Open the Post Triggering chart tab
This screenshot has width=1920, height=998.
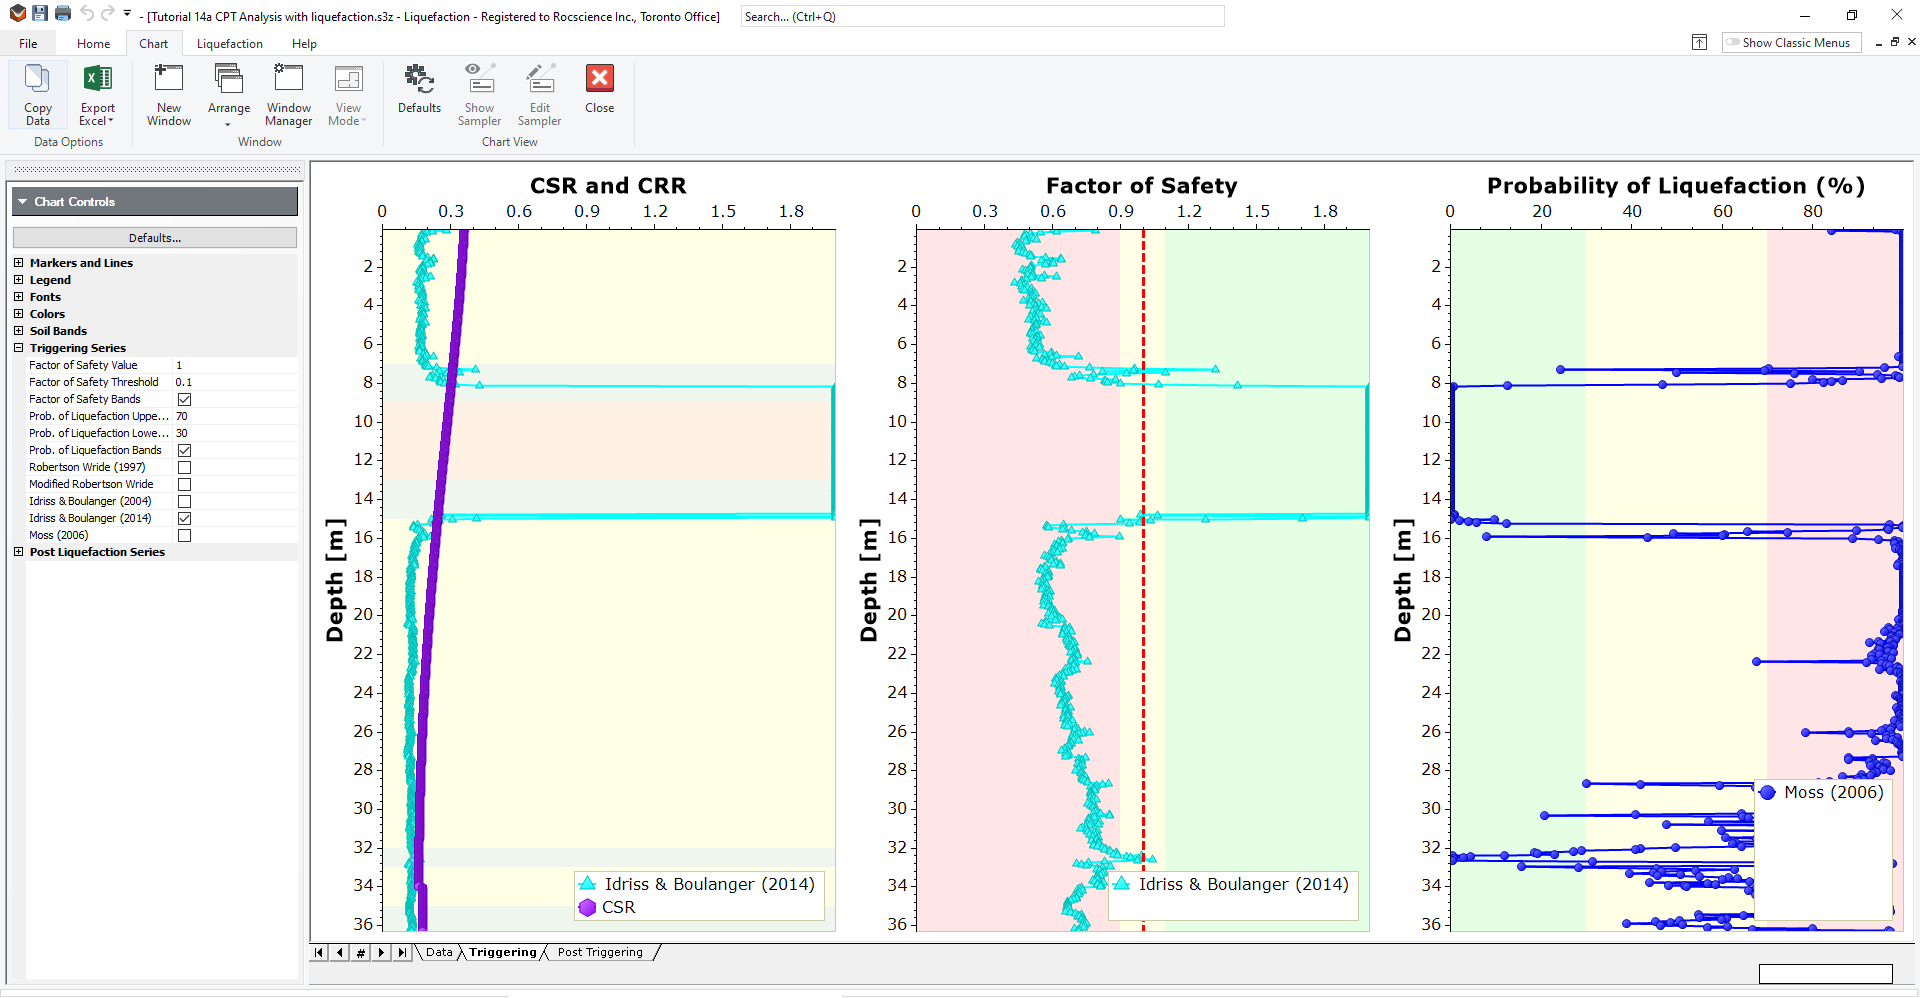pos(598,952)
